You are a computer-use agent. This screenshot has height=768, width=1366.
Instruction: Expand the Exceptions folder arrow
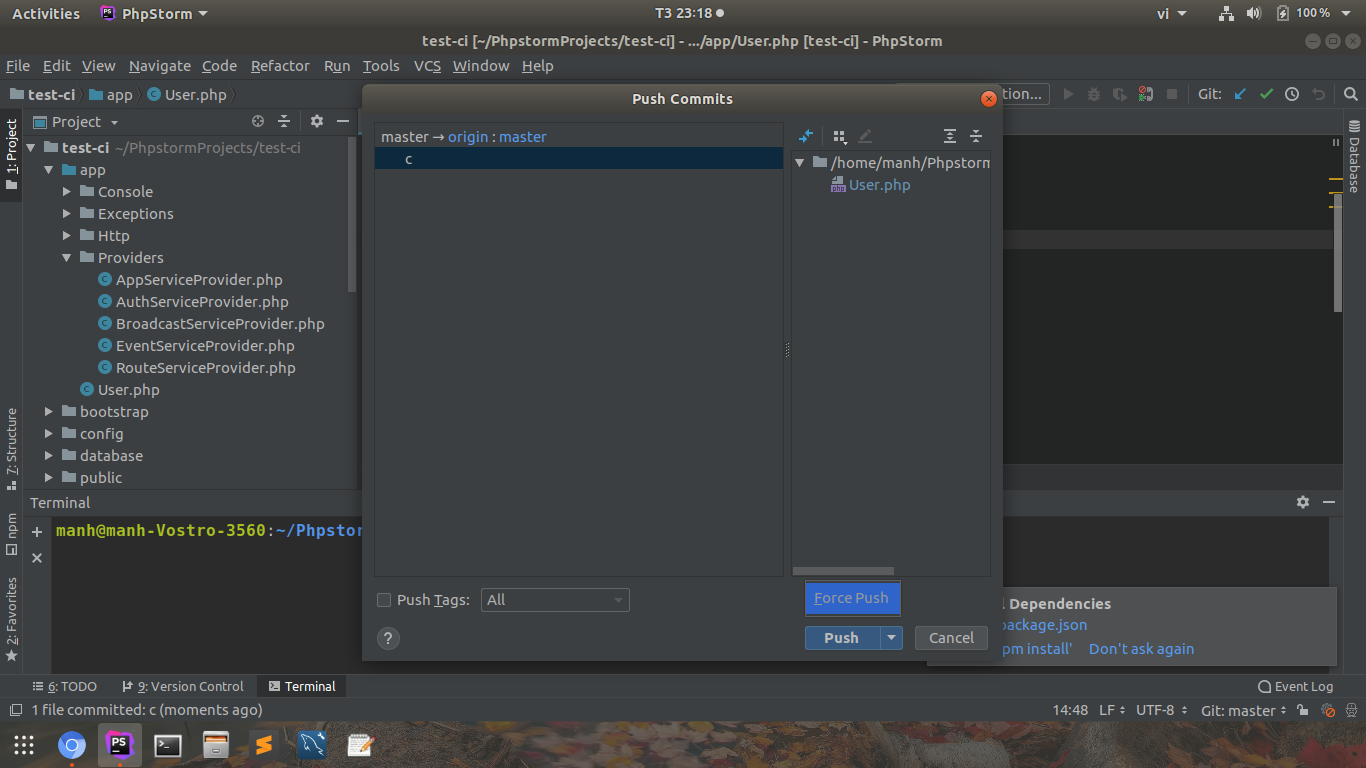(67, 214)
